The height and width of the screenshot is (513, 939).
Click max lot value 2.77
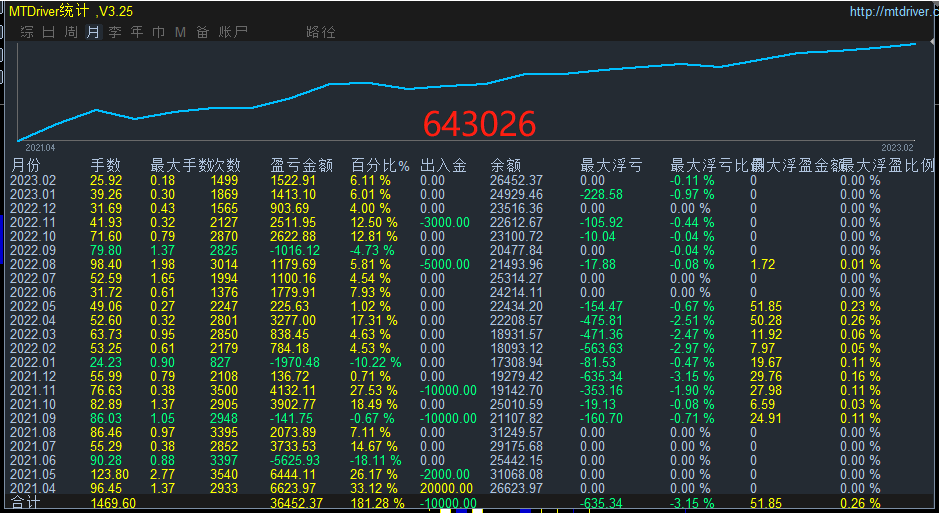[x=163, y=475]
